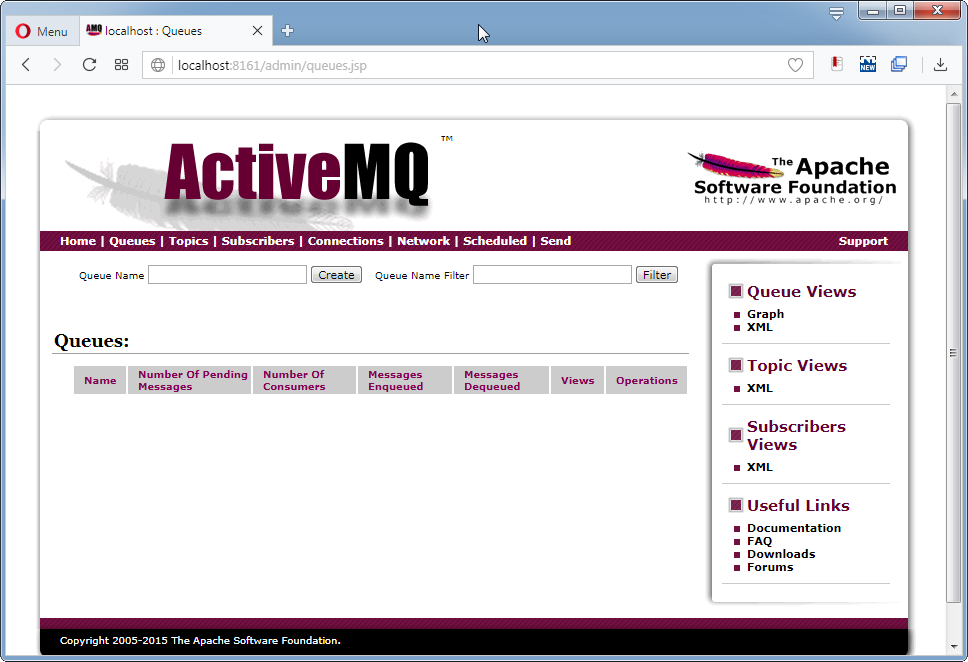
Task: Open the Home navigation item
Action: point(78,241)
